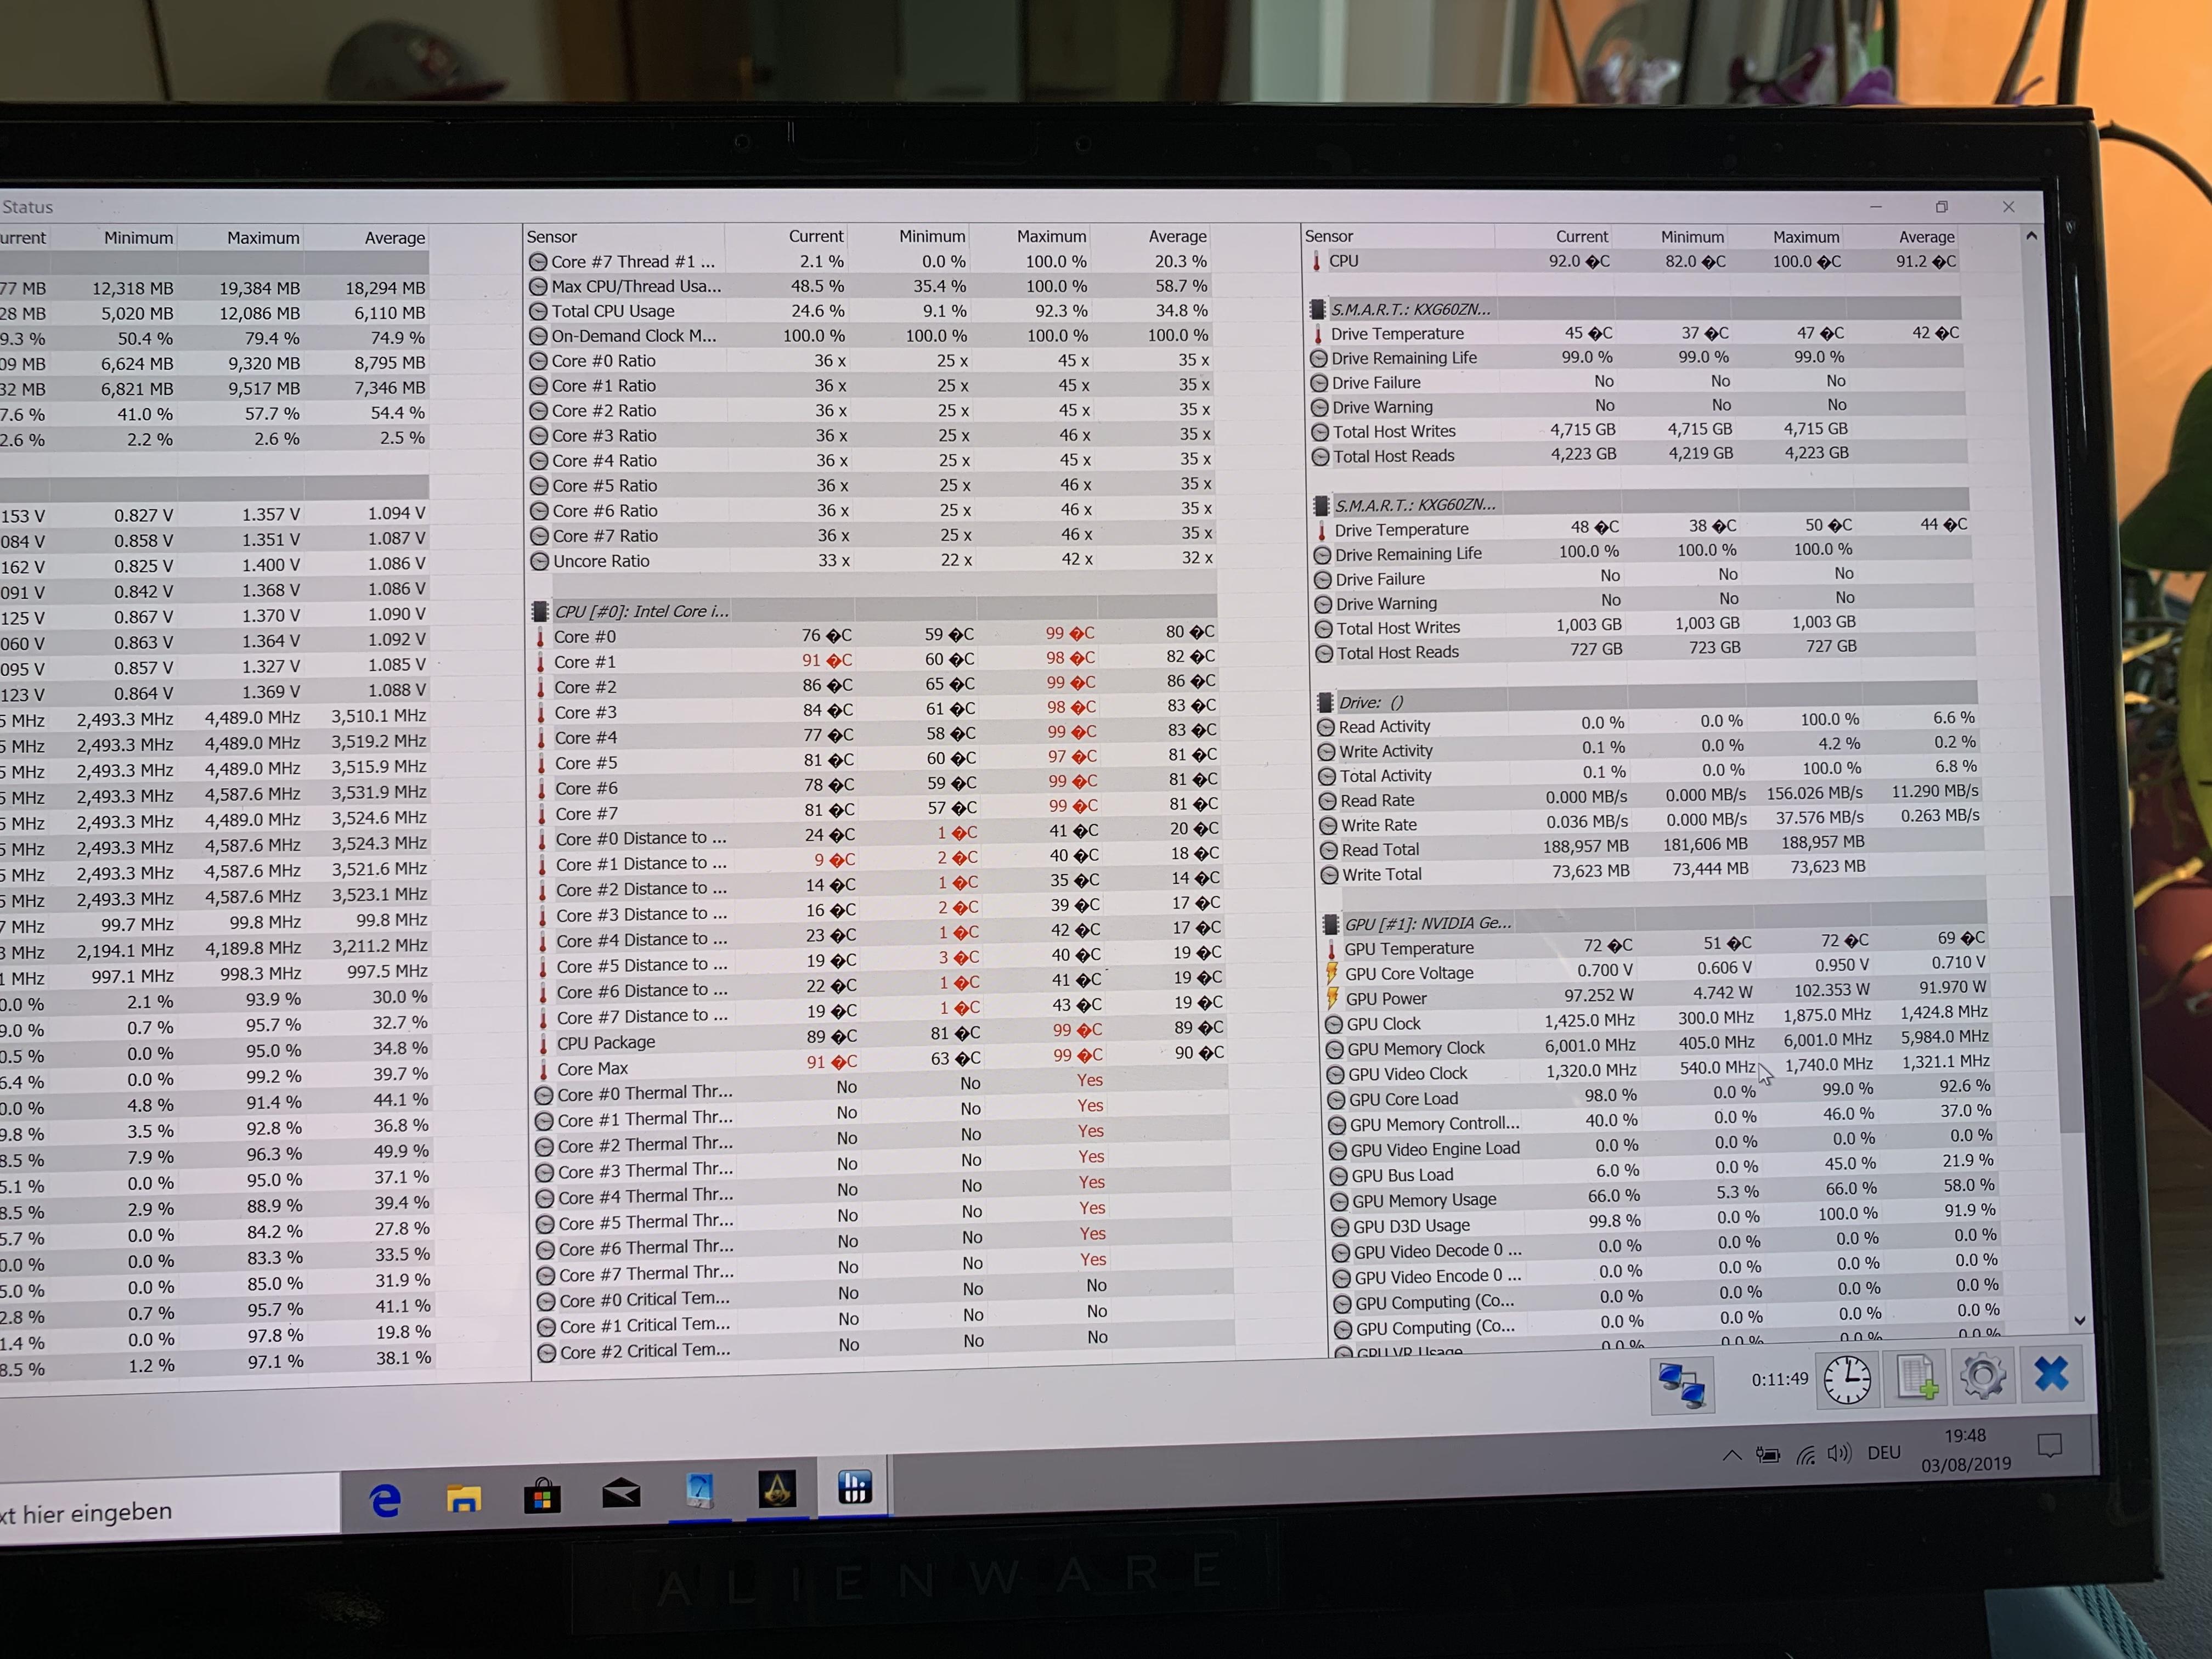Open the Microsoft Edge taskbar icon
Image resolution: width=2212 pixels, height=1659 pixels.
click(385, 1500)
